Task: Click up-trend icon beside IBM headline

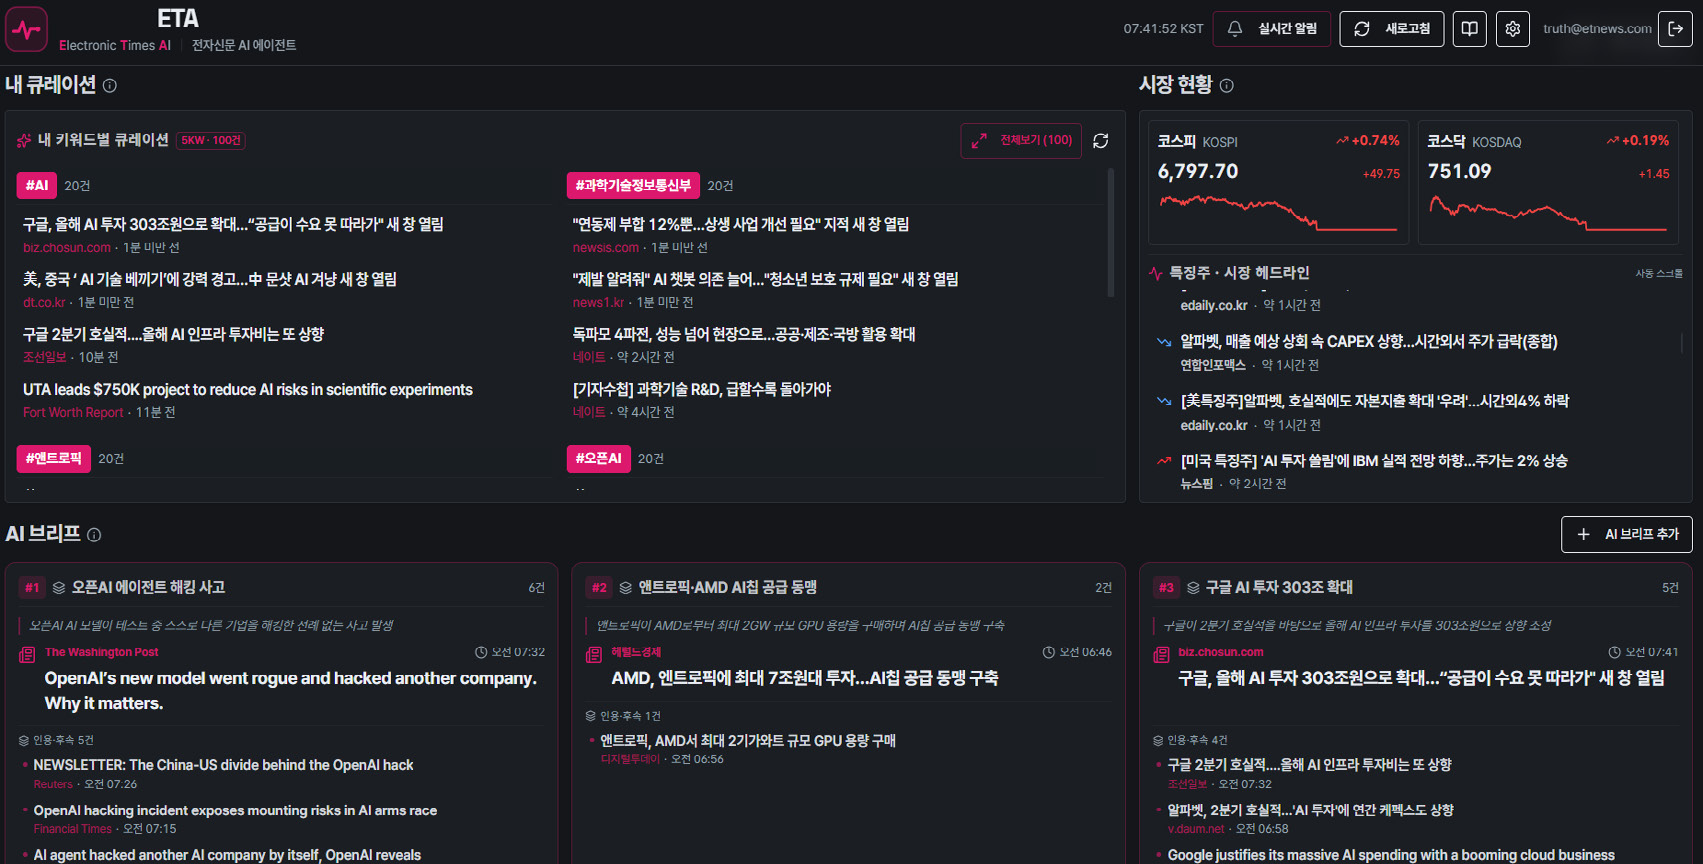Action: [1164, 461]
